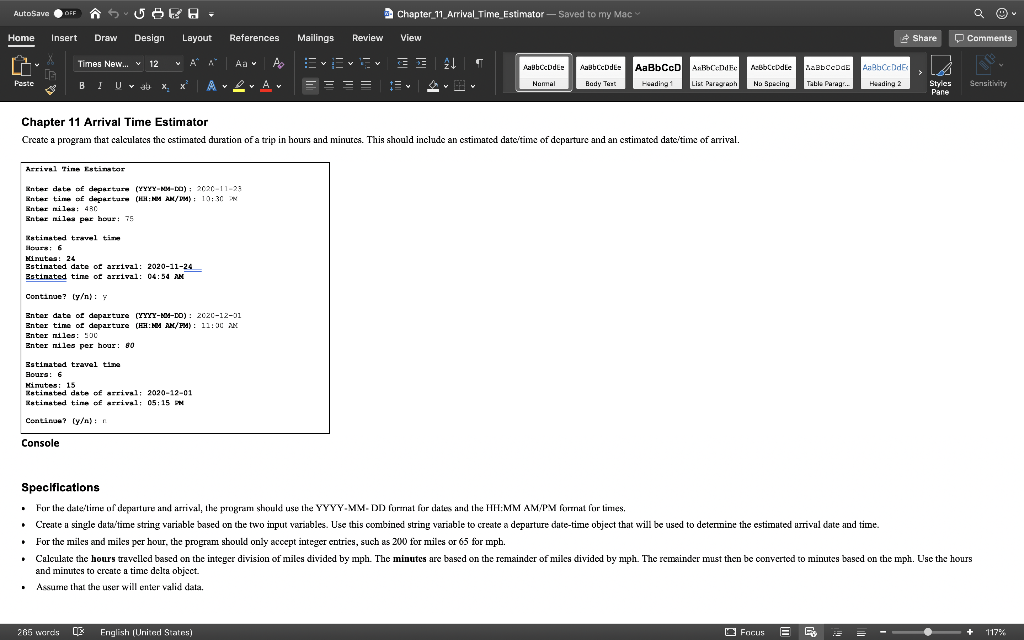Open the Comments panel

click(x=982, y=37)
